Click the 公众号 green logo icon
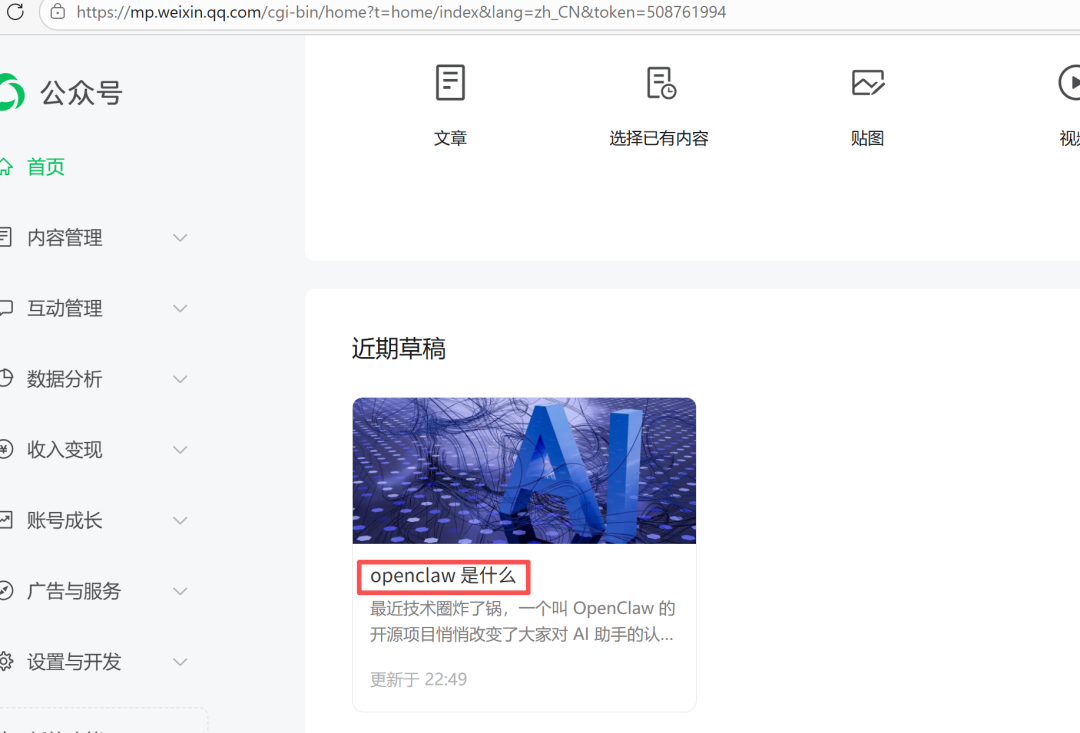This screenshot has height=733, width=1080. tap(11, 92)
